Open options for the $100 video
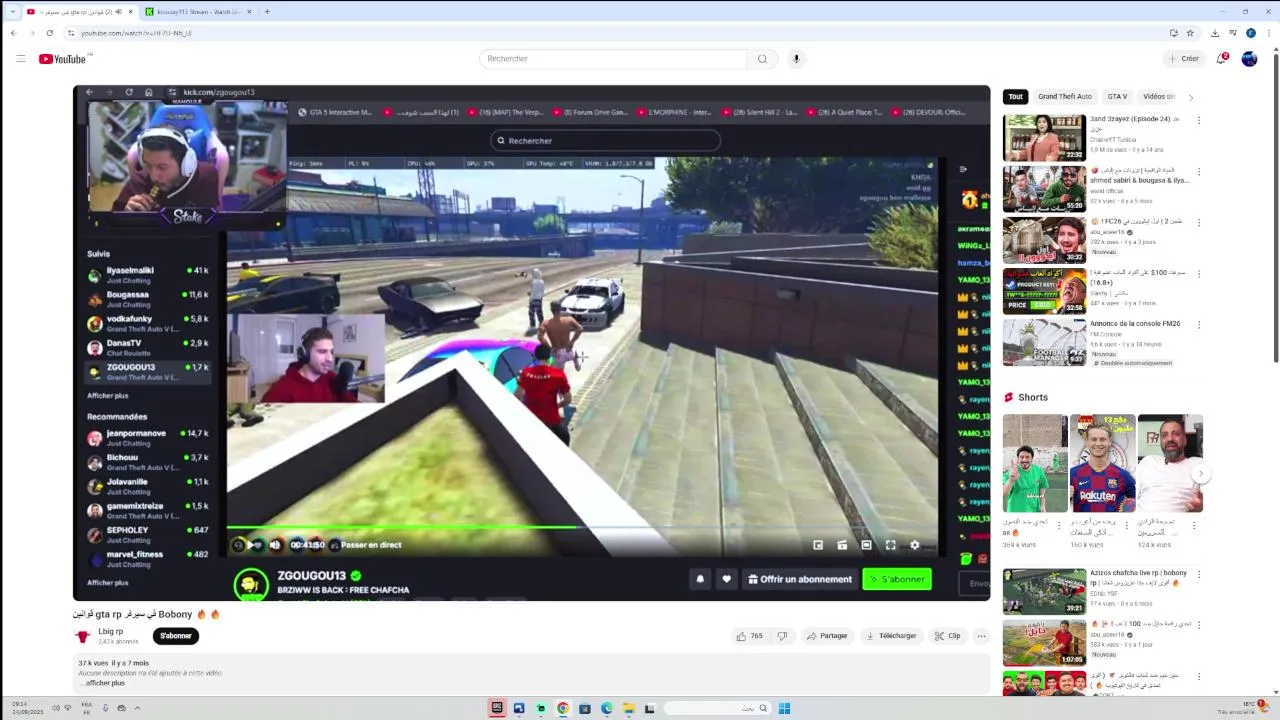This screenshot has height=720, width=1280. (1199, 273)
